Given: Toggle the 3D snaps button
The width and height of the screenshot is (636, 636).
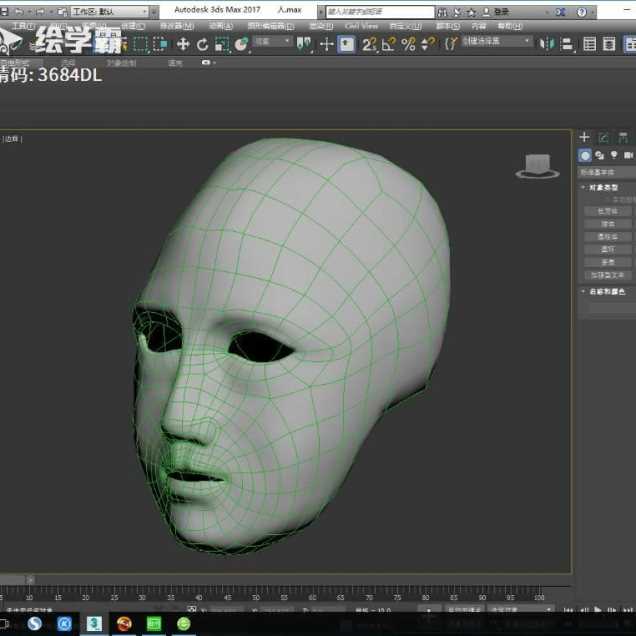Looking at the screenshot, I should [370, 44].
